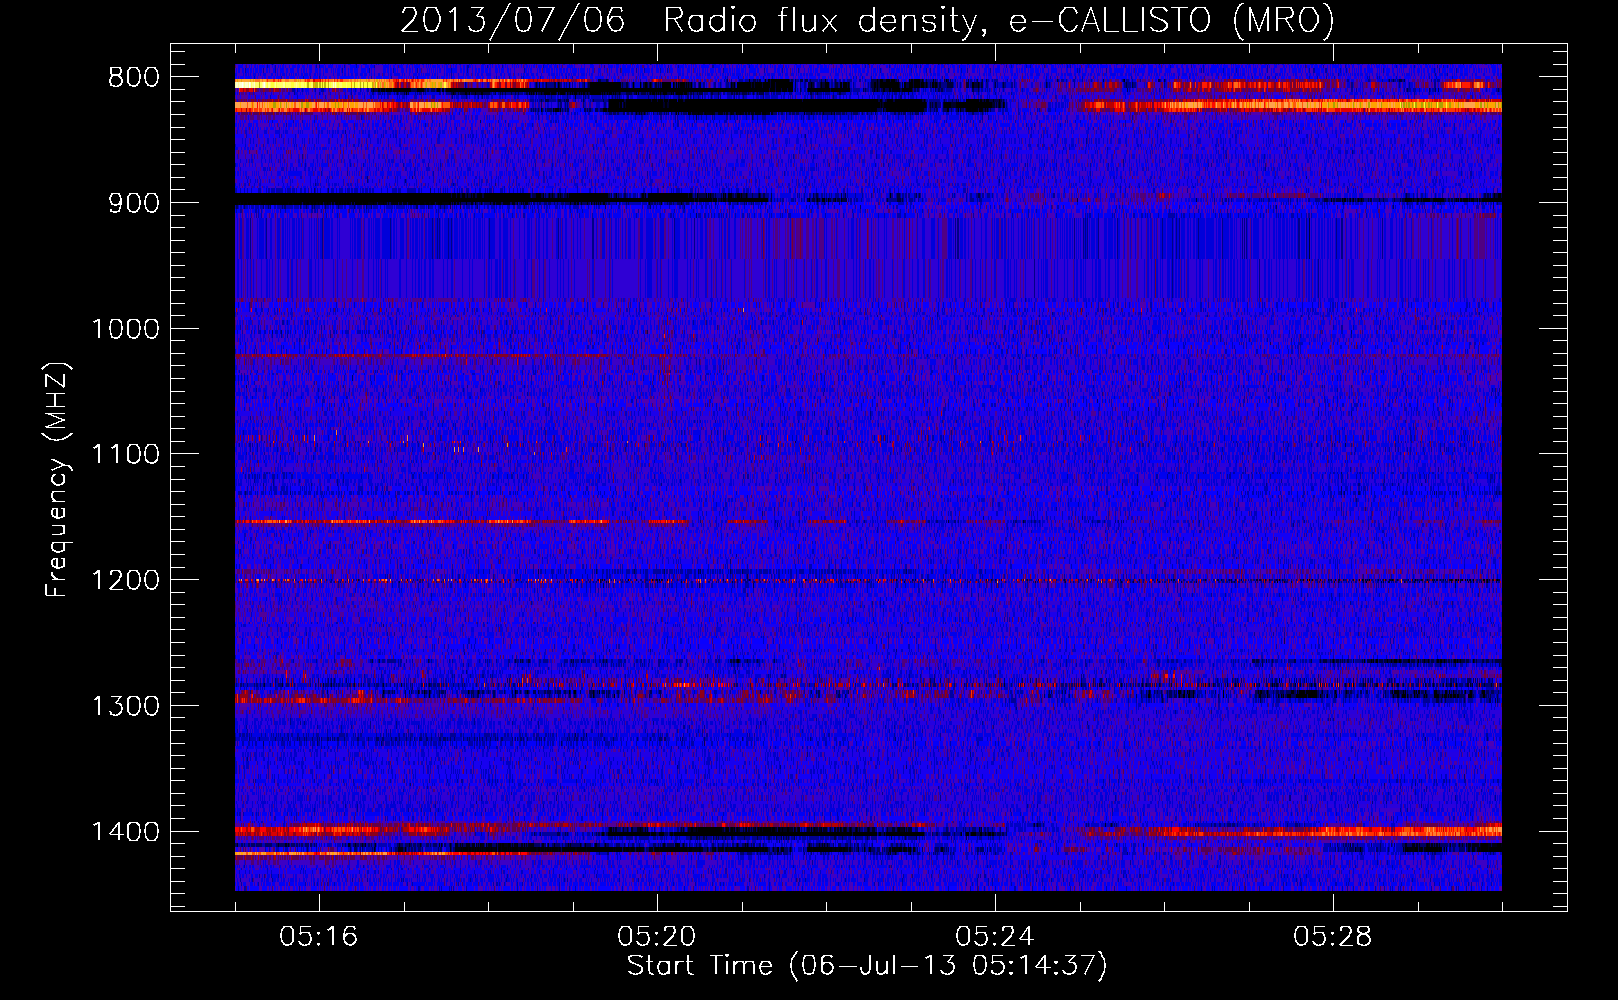Screen dimensions: 1618x1000
Task: Select the 1100 frequency axis label
Action: 125,455
